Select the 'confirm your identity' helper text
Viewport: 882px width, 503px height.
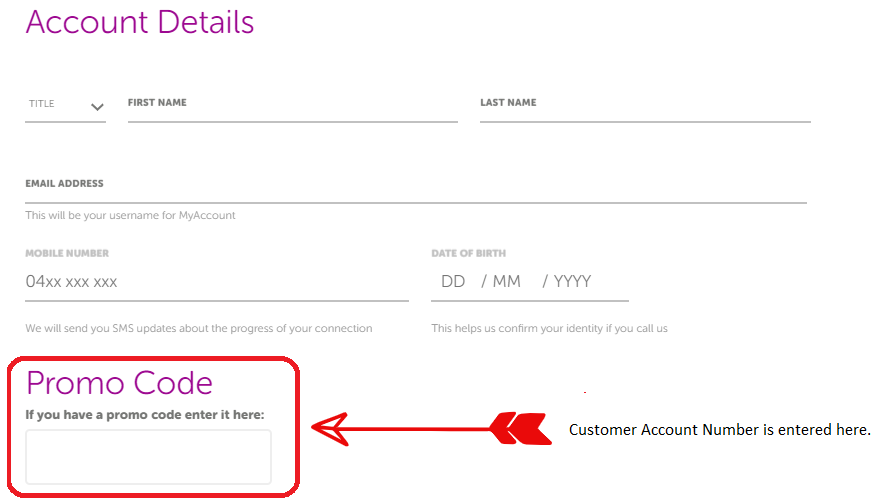click(550, 329)
